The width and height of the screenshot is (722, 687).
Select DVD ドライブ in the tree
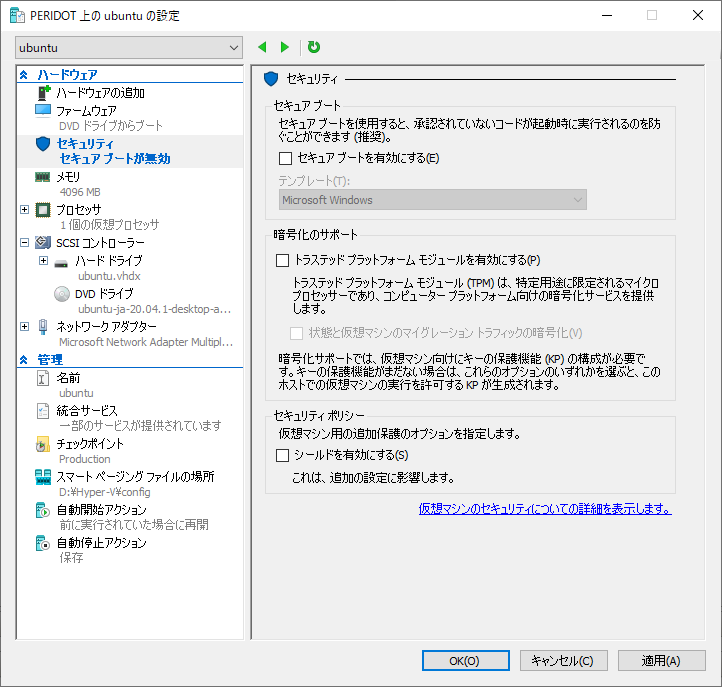[104, 294]
